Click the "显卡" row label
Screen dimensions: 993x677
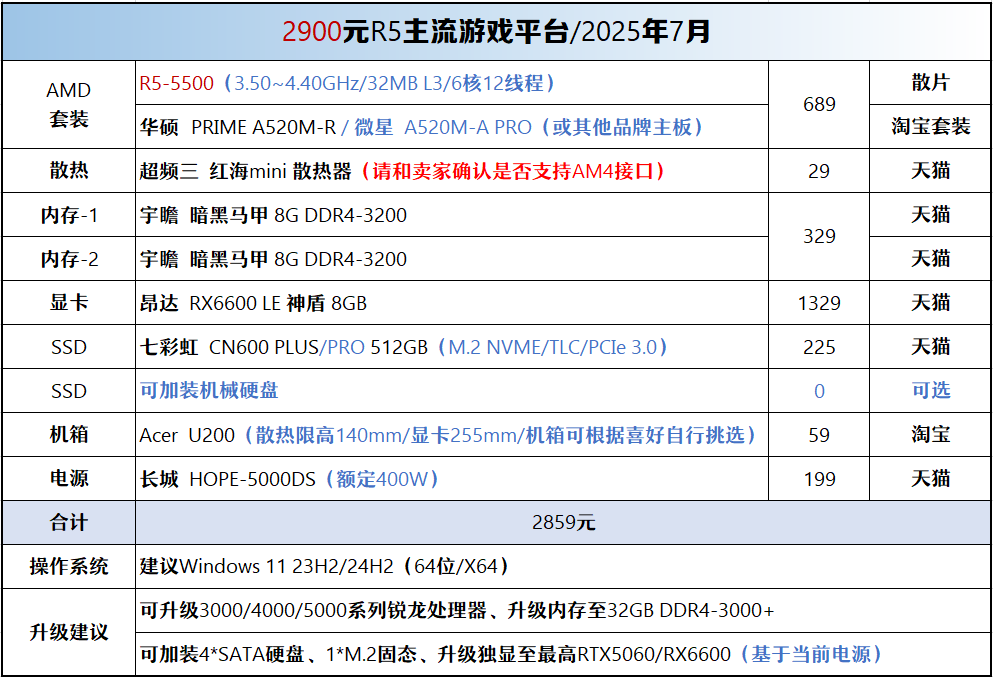68,303
